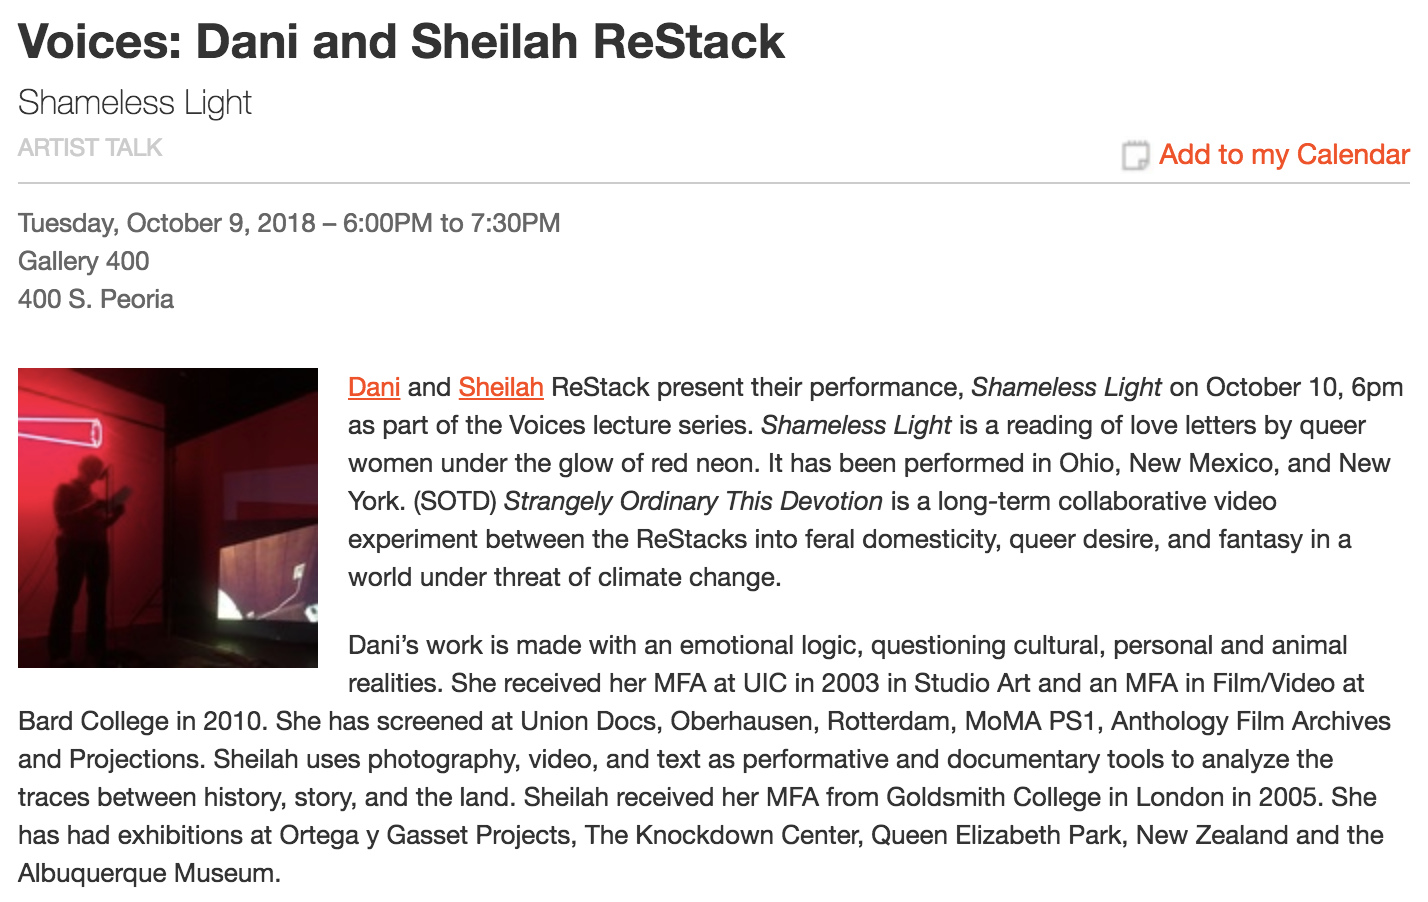Click the Voices: Dani and Sheilah ReStack heading
This screenshot has width=1428, height=902.
click(x=401, y=41)
